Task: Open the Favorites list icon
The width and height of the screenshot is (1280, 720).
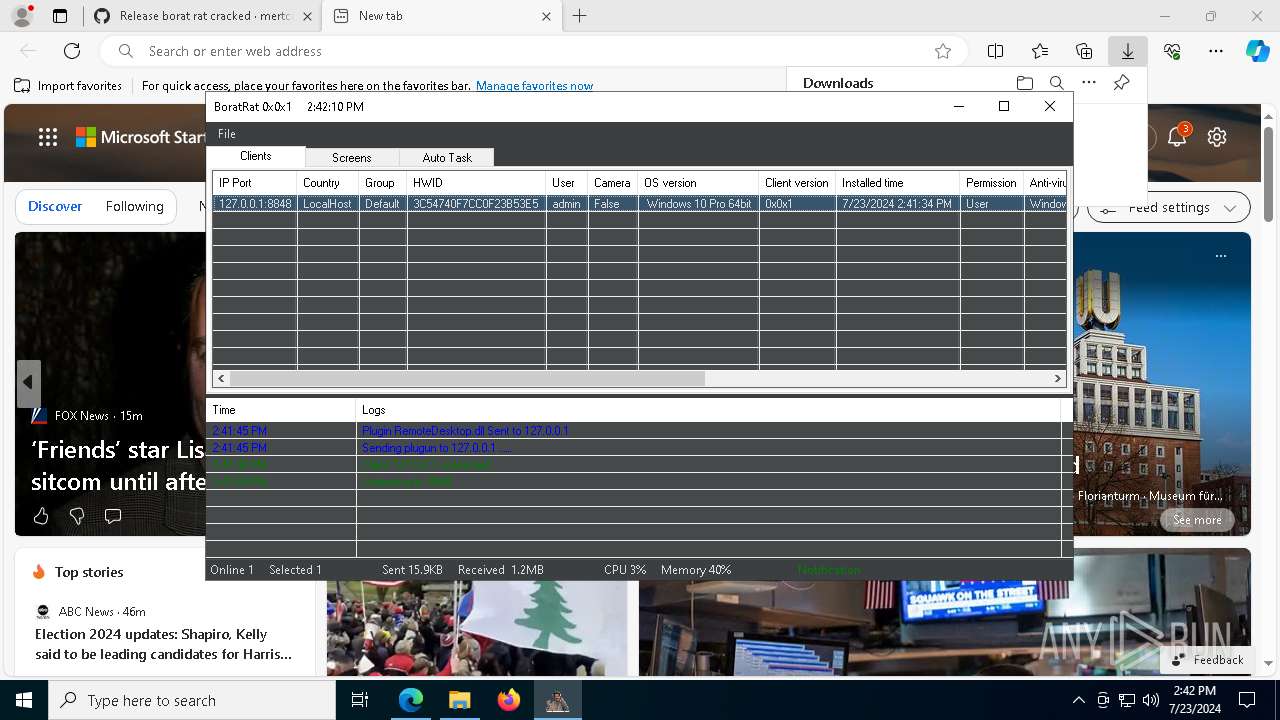Action: coord(1040,51)
